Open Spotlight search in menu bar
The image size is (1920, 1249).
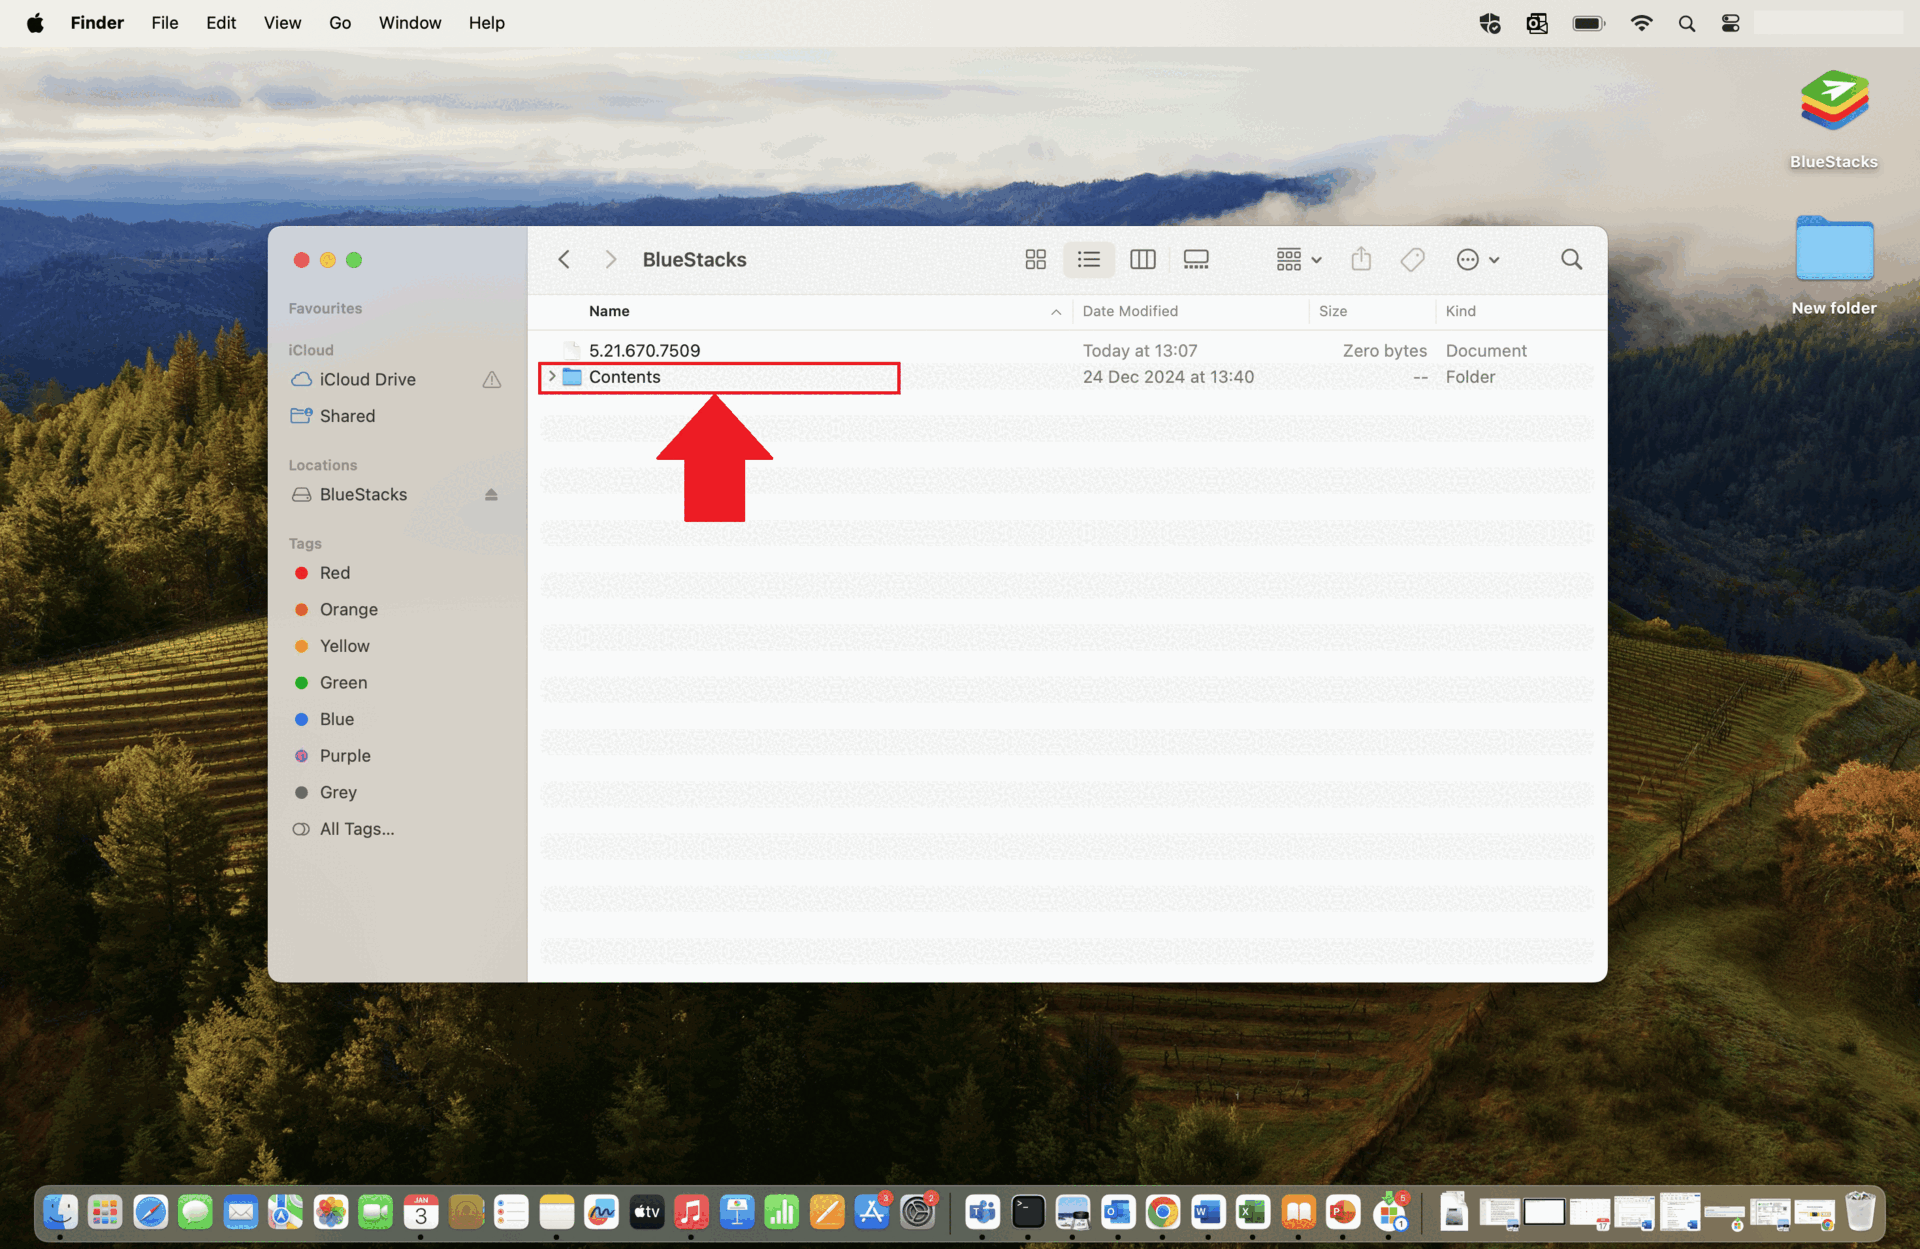tap(1687, 23)
